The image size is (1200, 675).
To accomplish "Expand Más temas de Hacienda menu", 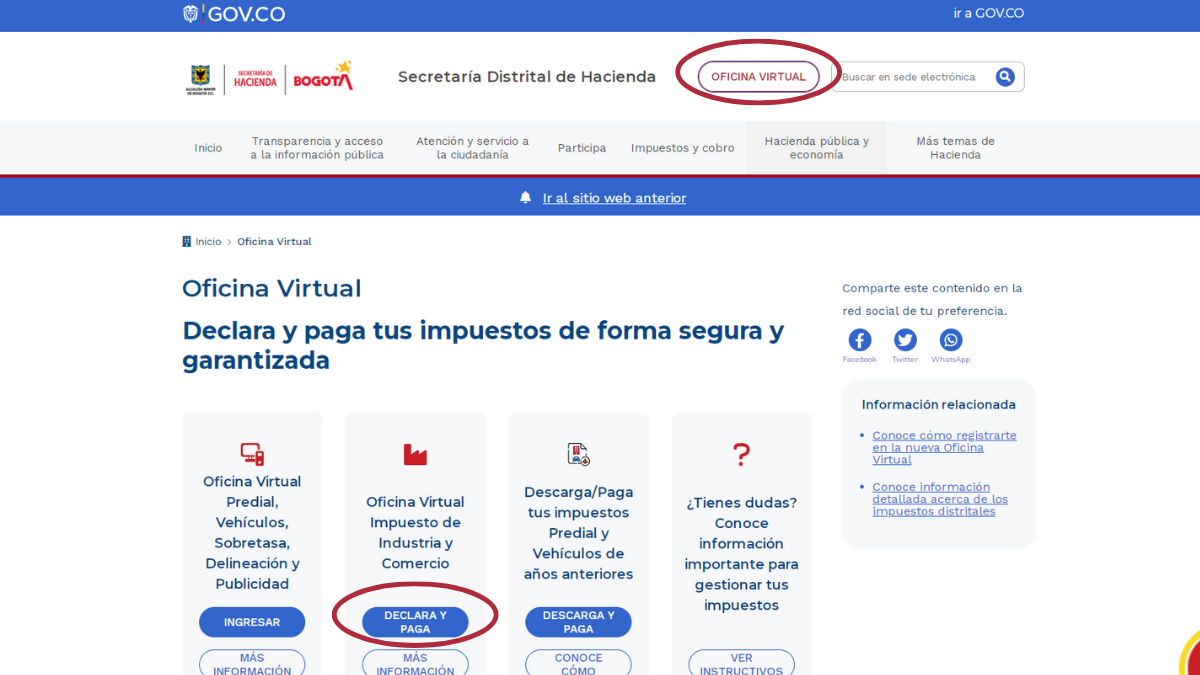I will click(955, 148).
